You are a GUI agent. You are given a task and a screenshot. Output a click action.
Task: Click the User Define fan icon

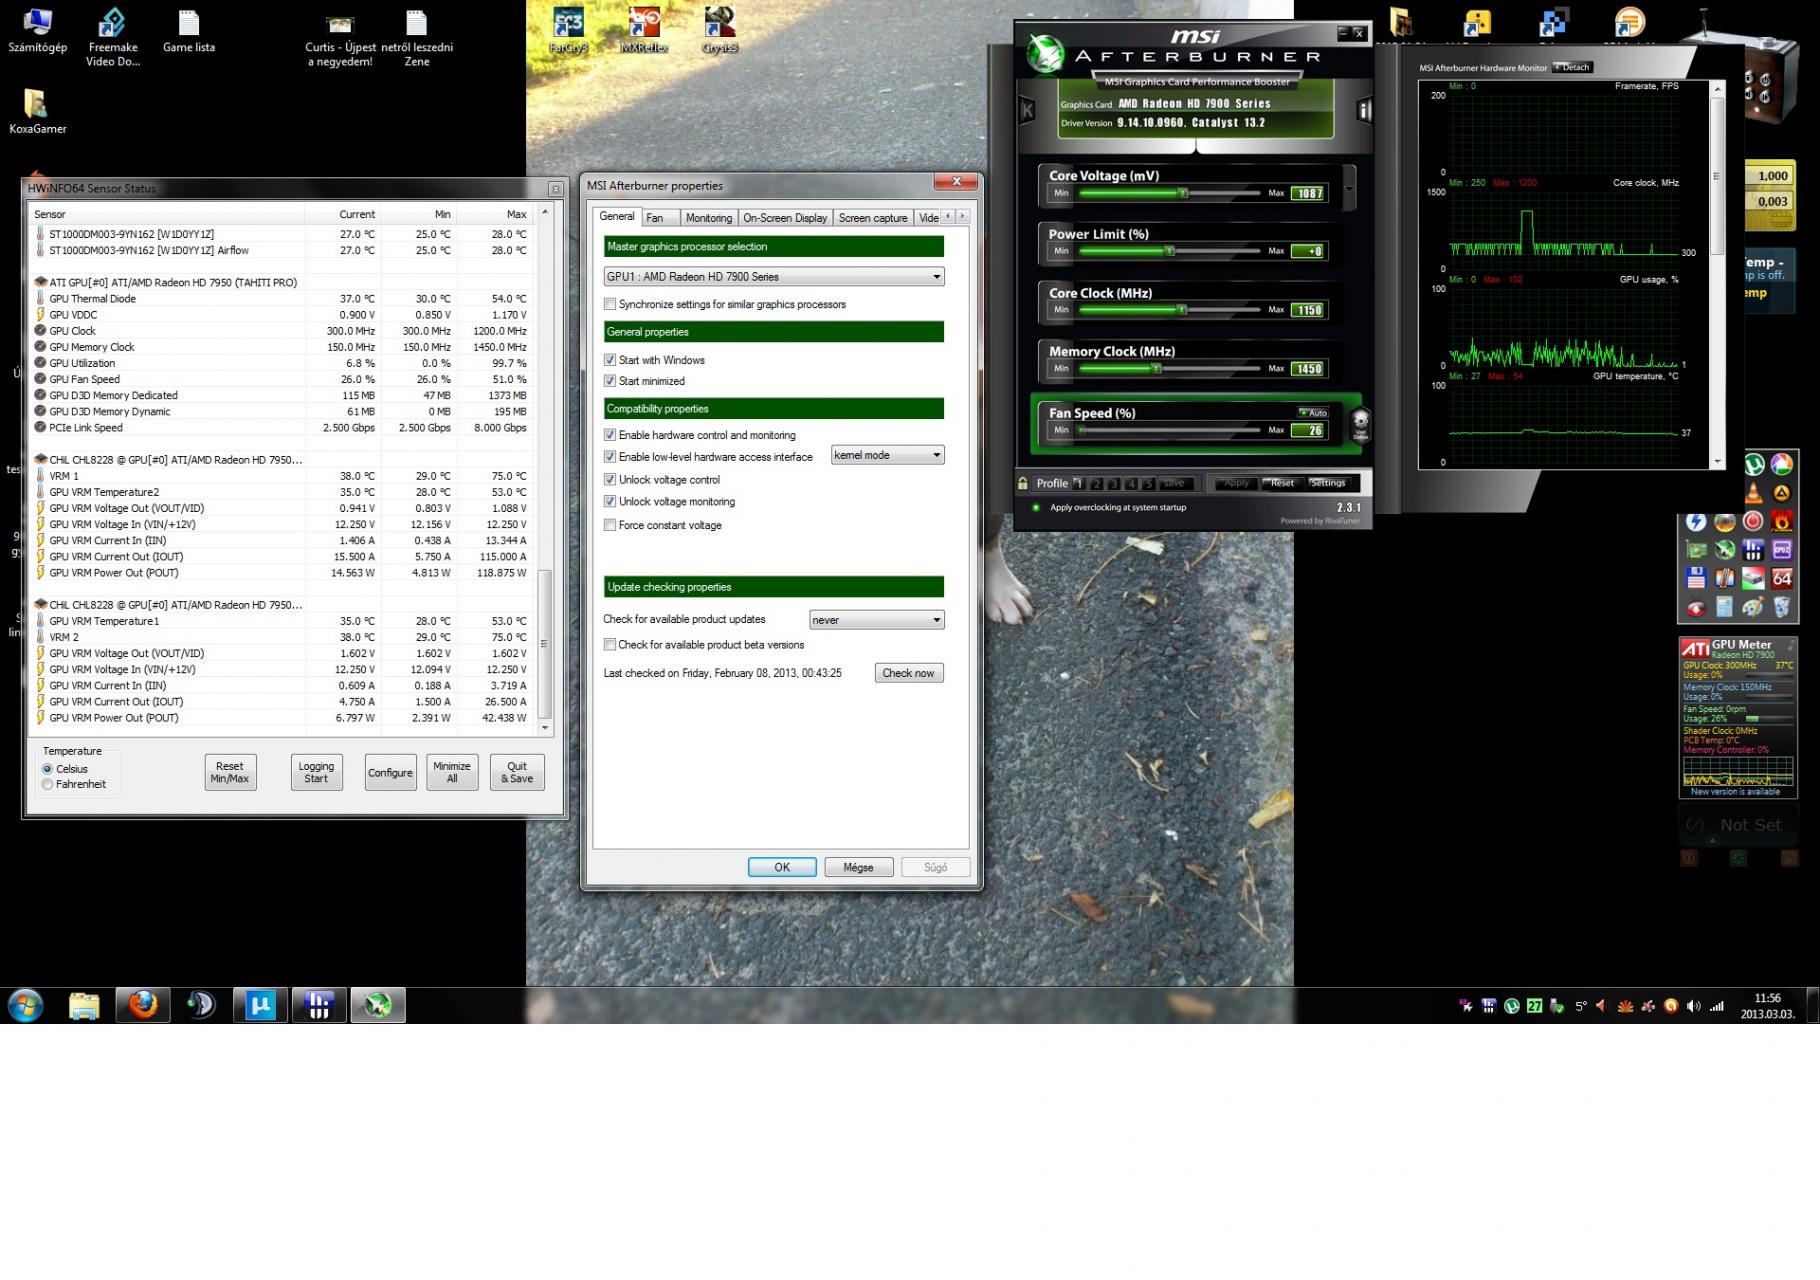[1361, 424]
